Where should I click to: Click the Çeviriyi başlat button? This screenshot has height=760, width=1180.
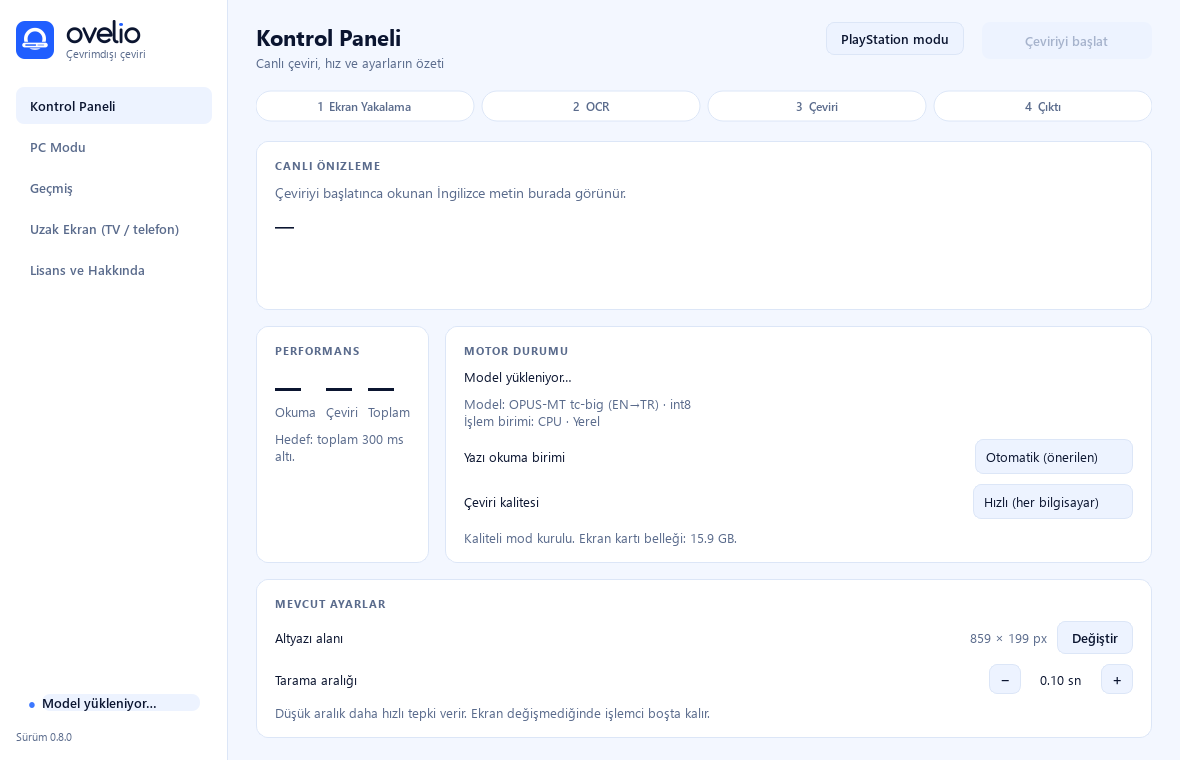click(x=1066, y=41)
